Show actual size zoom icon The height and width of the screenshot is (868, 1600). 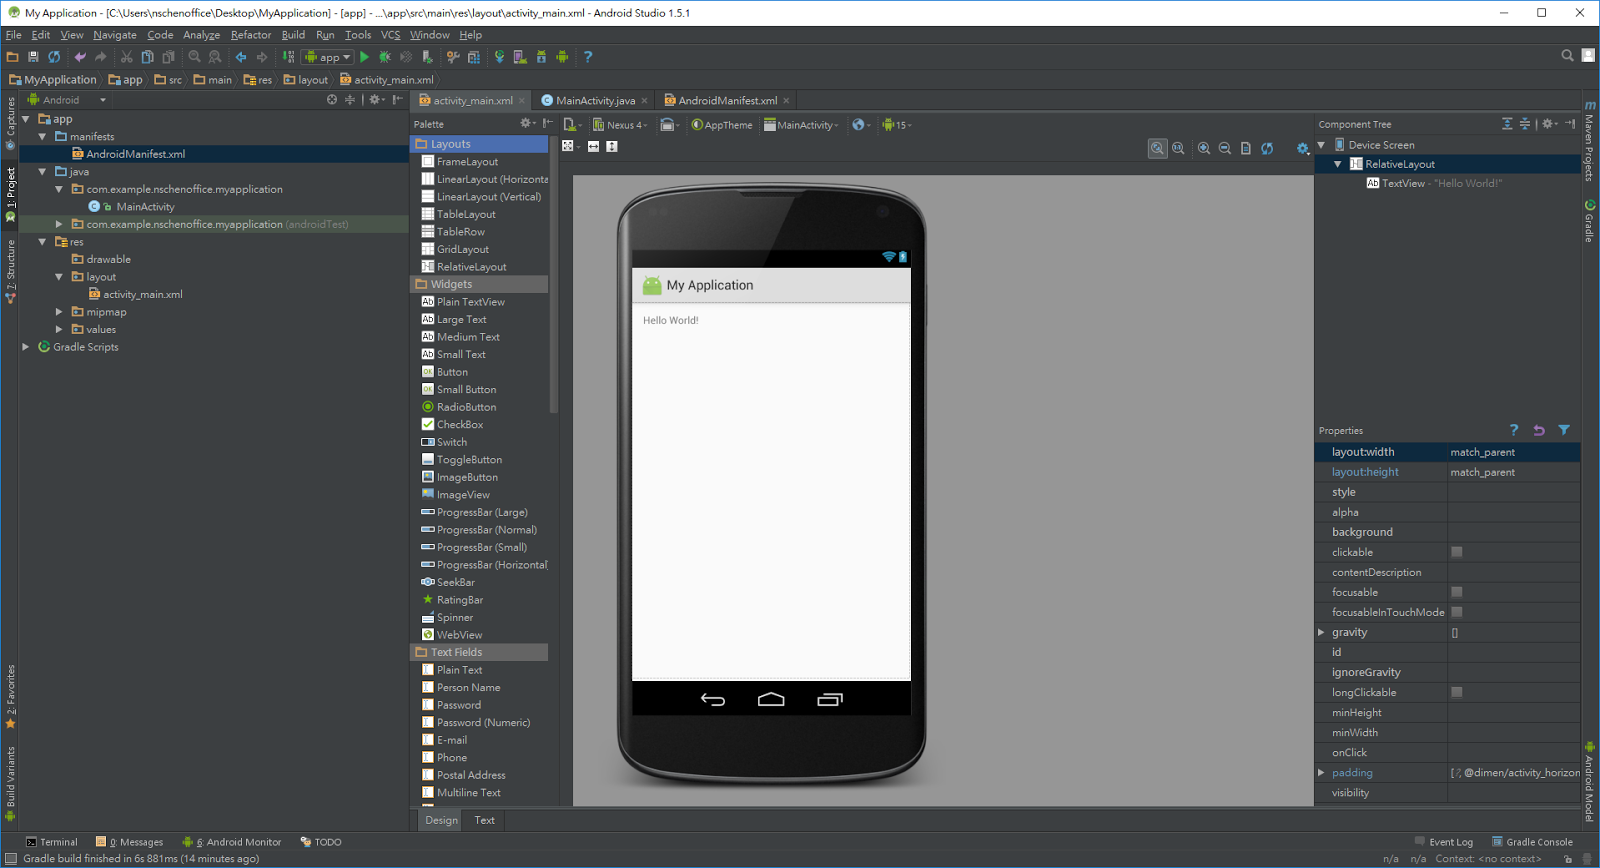tap(1178, 148)
